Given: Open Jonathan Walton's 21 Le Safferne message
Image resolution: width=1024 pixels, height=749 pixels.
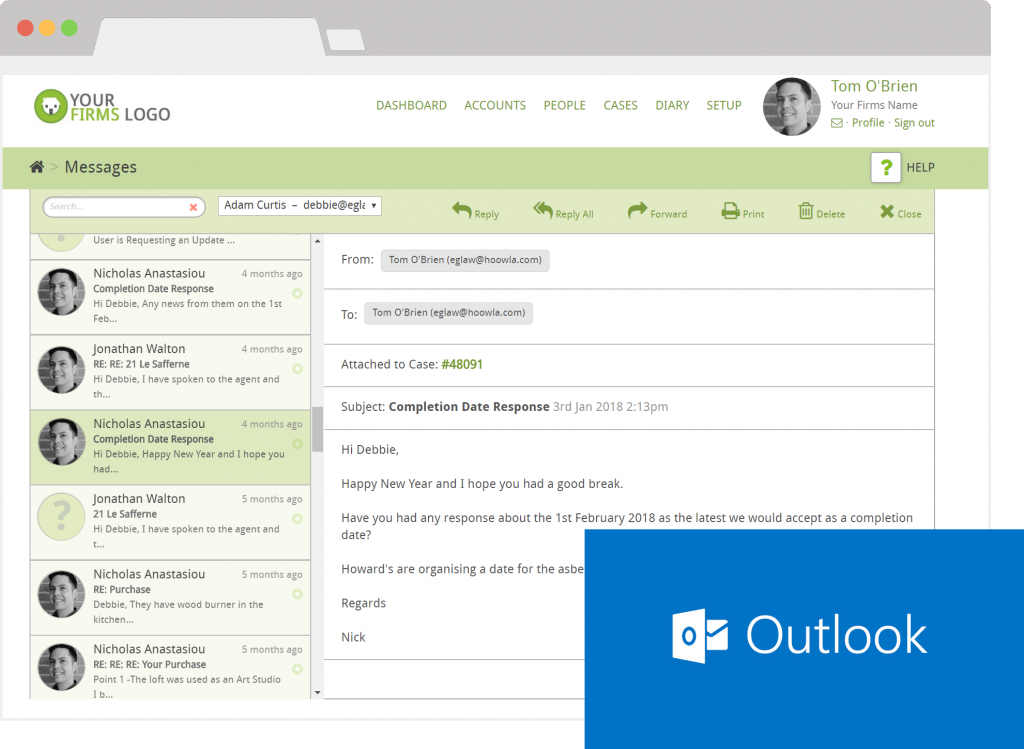Looking at the screenshot, I should [170, 522].
